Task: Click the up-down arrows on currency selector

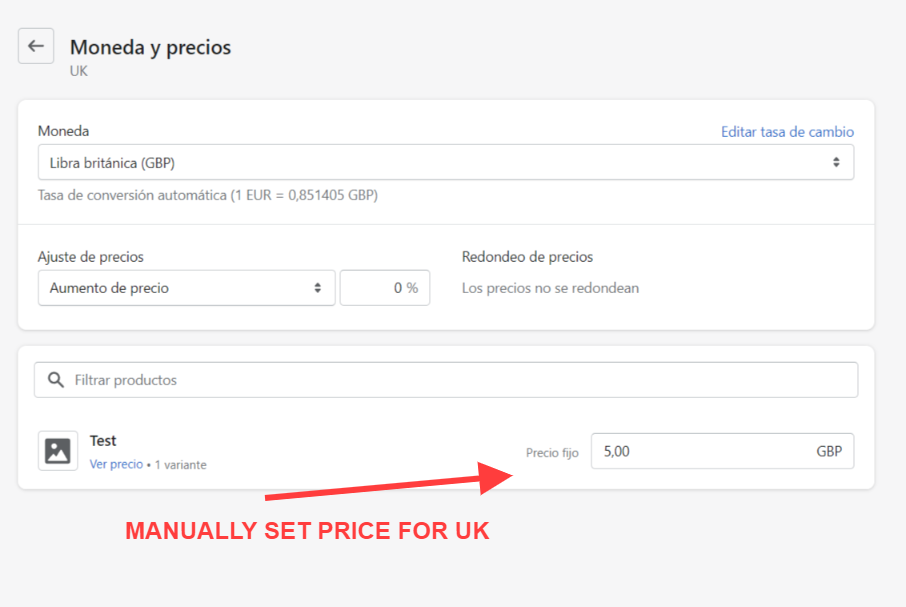Action: tap(836, 163)
